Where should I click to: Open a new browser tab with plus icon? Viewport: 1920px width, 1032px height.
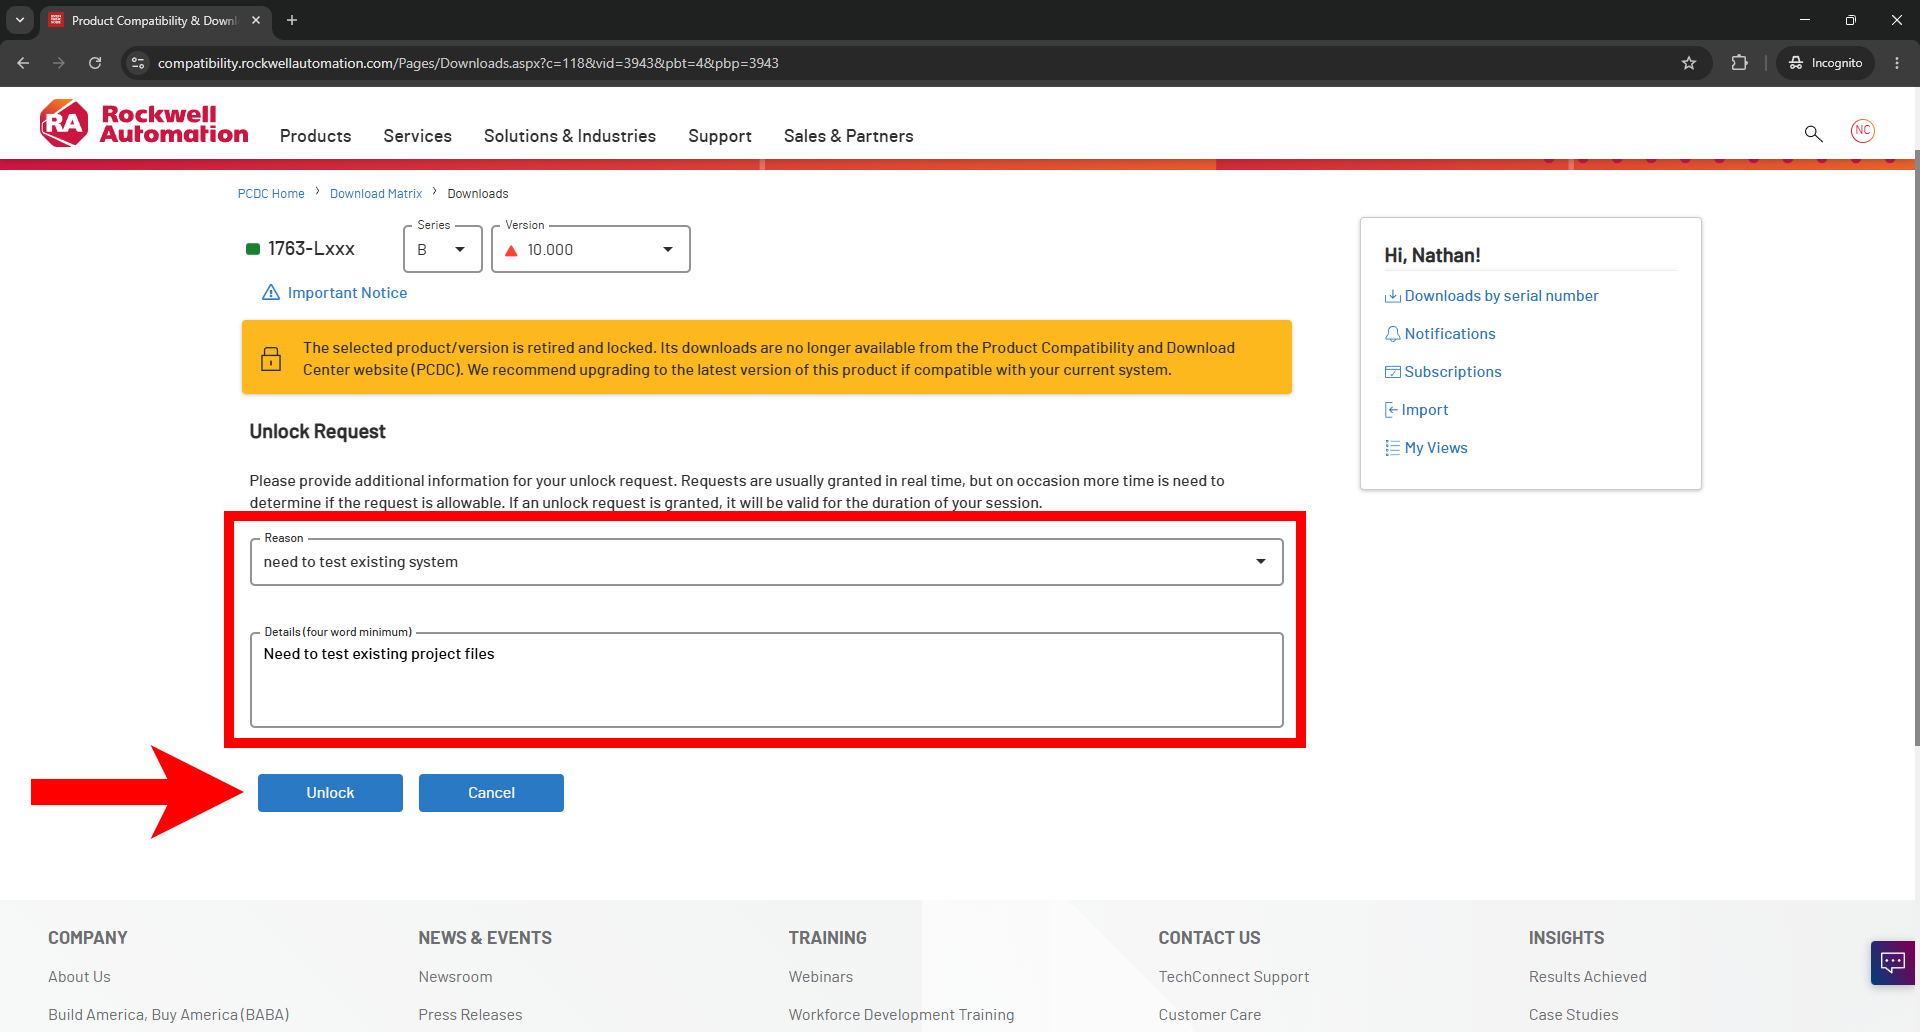(292, 20)
